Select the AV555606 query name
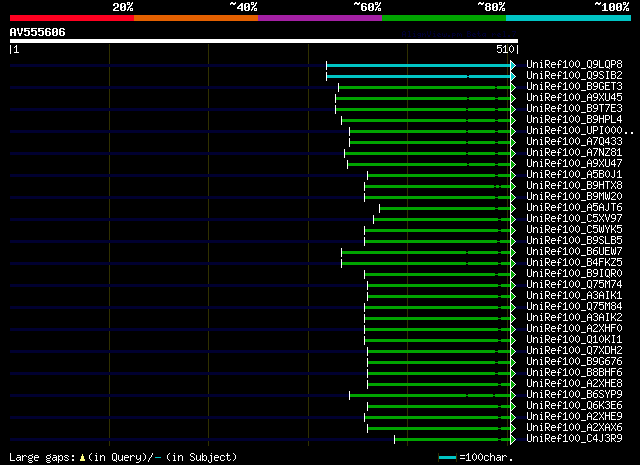Image resolution: width=640 pixels, height=465 pixels. 38,32
